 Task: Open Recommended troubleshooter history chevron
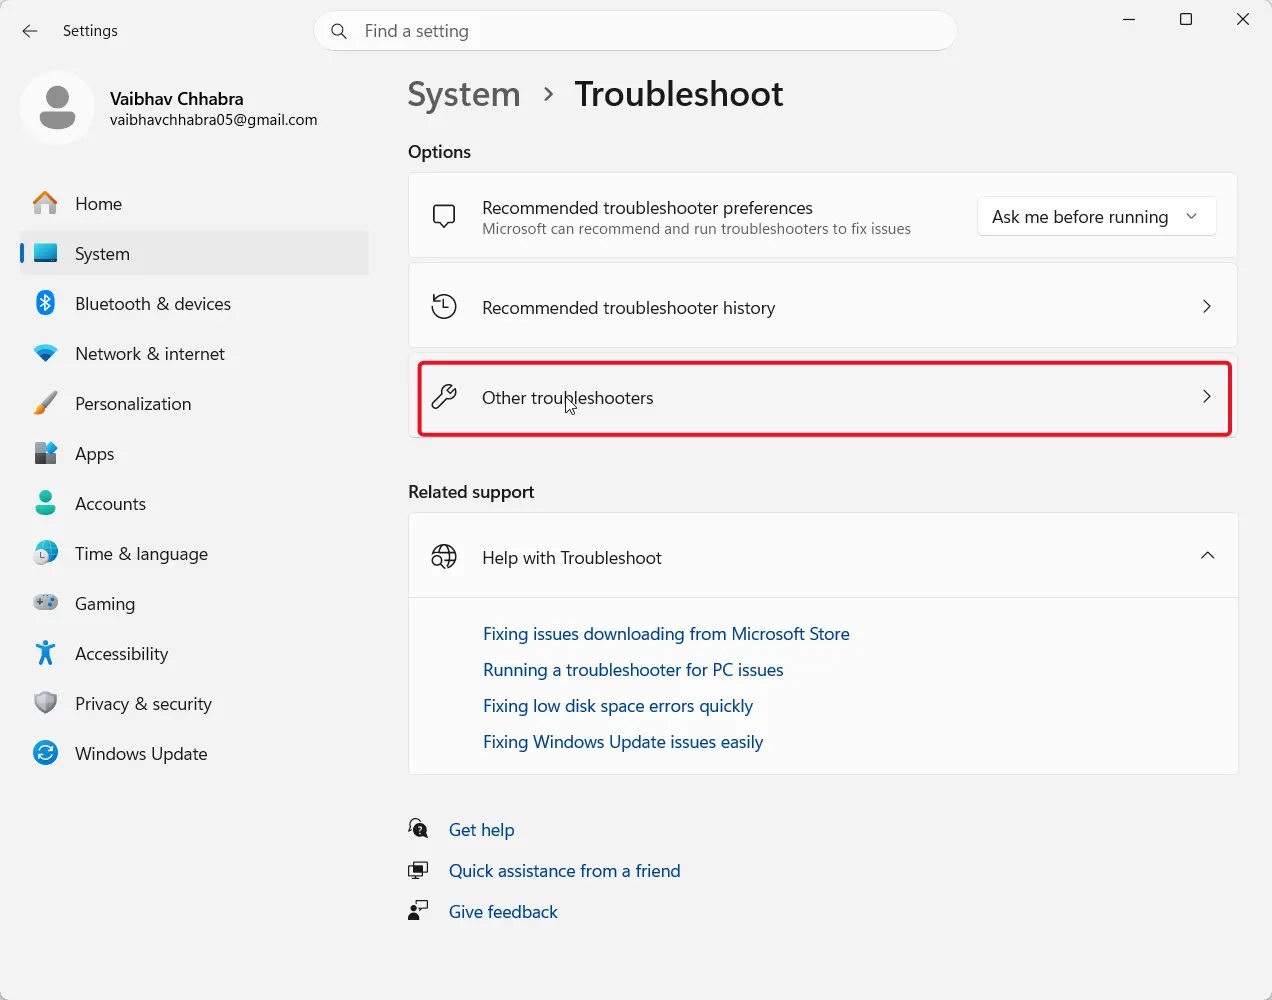click(1207, 307)
